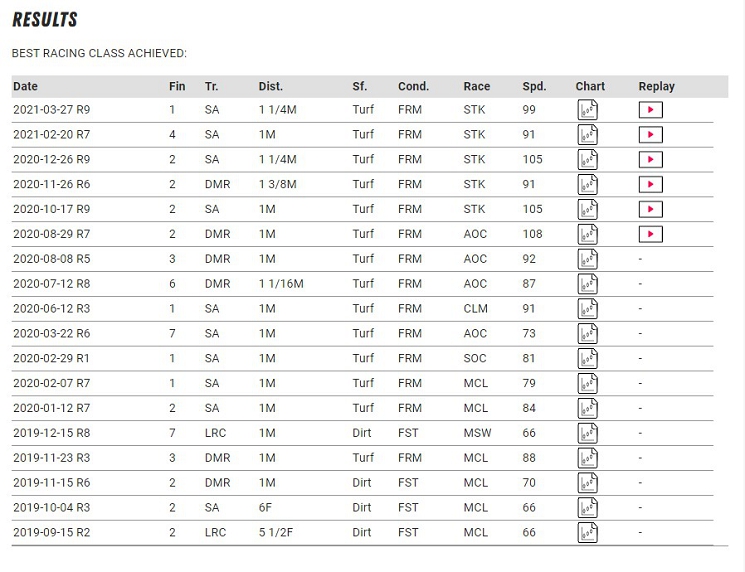
Task: Play replay of 2021-03-27 R9 race
Action: click(x=650, y=110)
